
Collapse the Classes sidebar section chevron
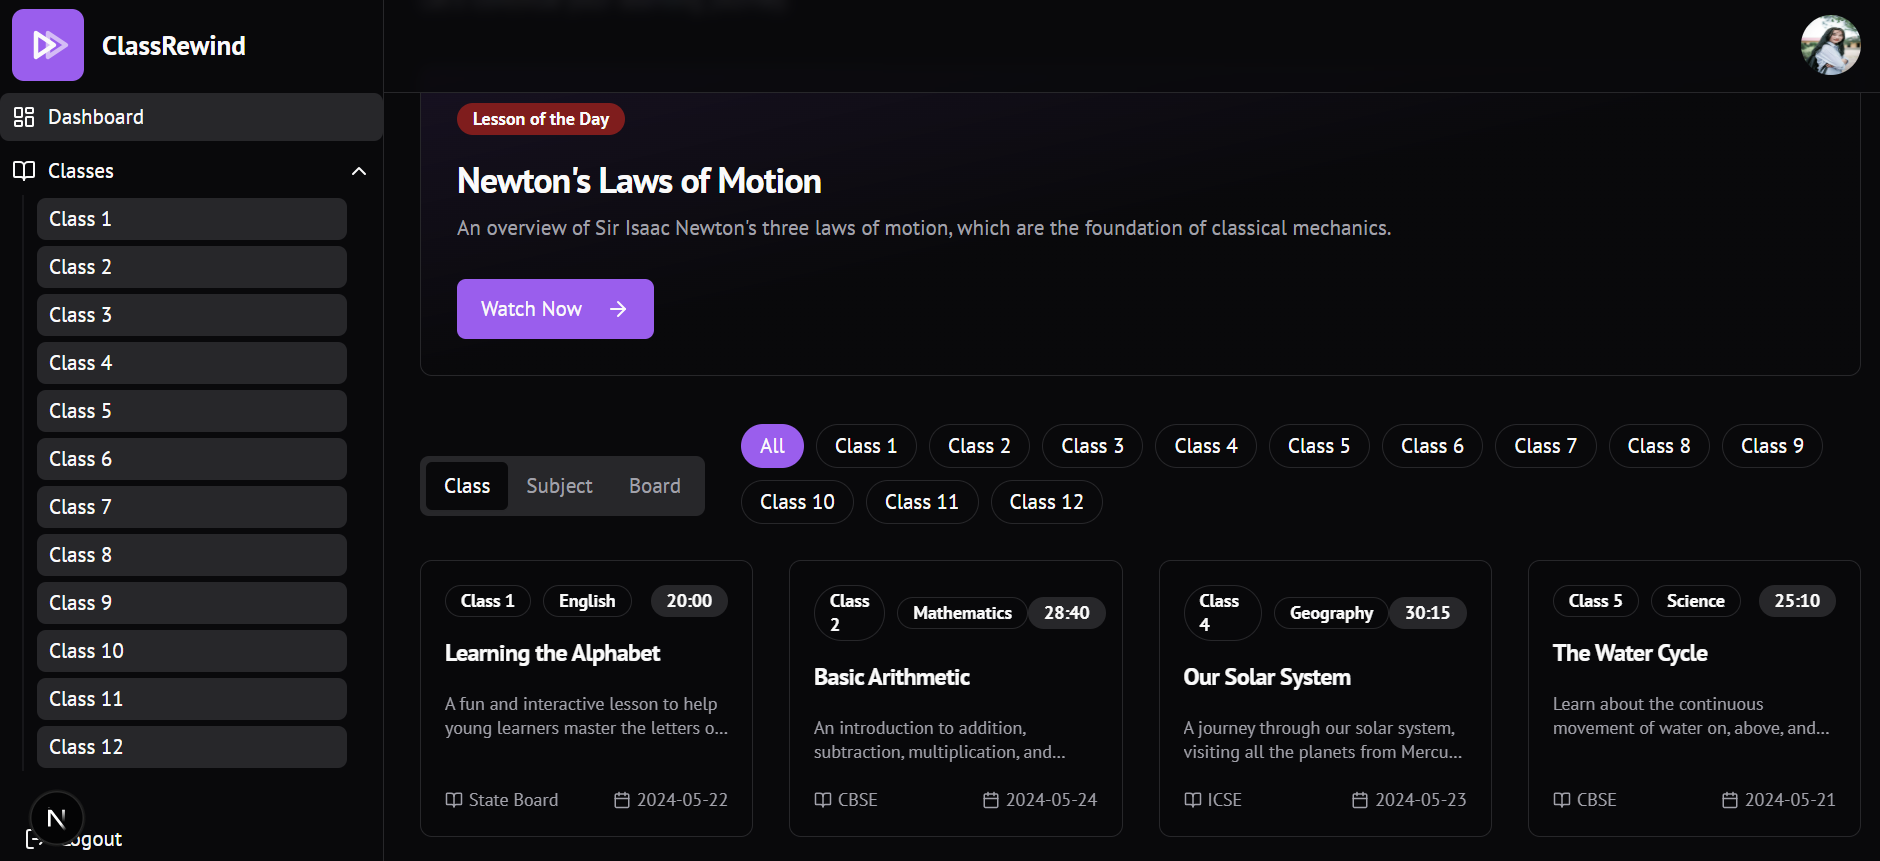[x=359, y=171]
